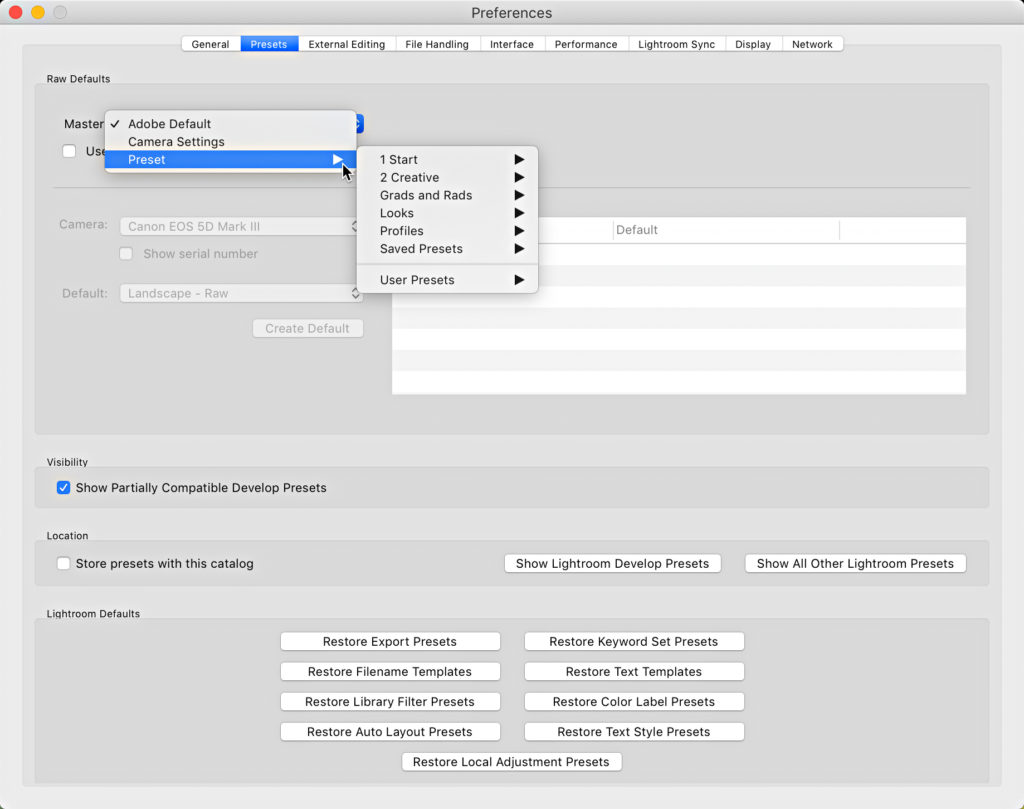This screenshot has width=1024, height=809.
Task: Expand the User Presets submenu
Action: coord(447,280)
